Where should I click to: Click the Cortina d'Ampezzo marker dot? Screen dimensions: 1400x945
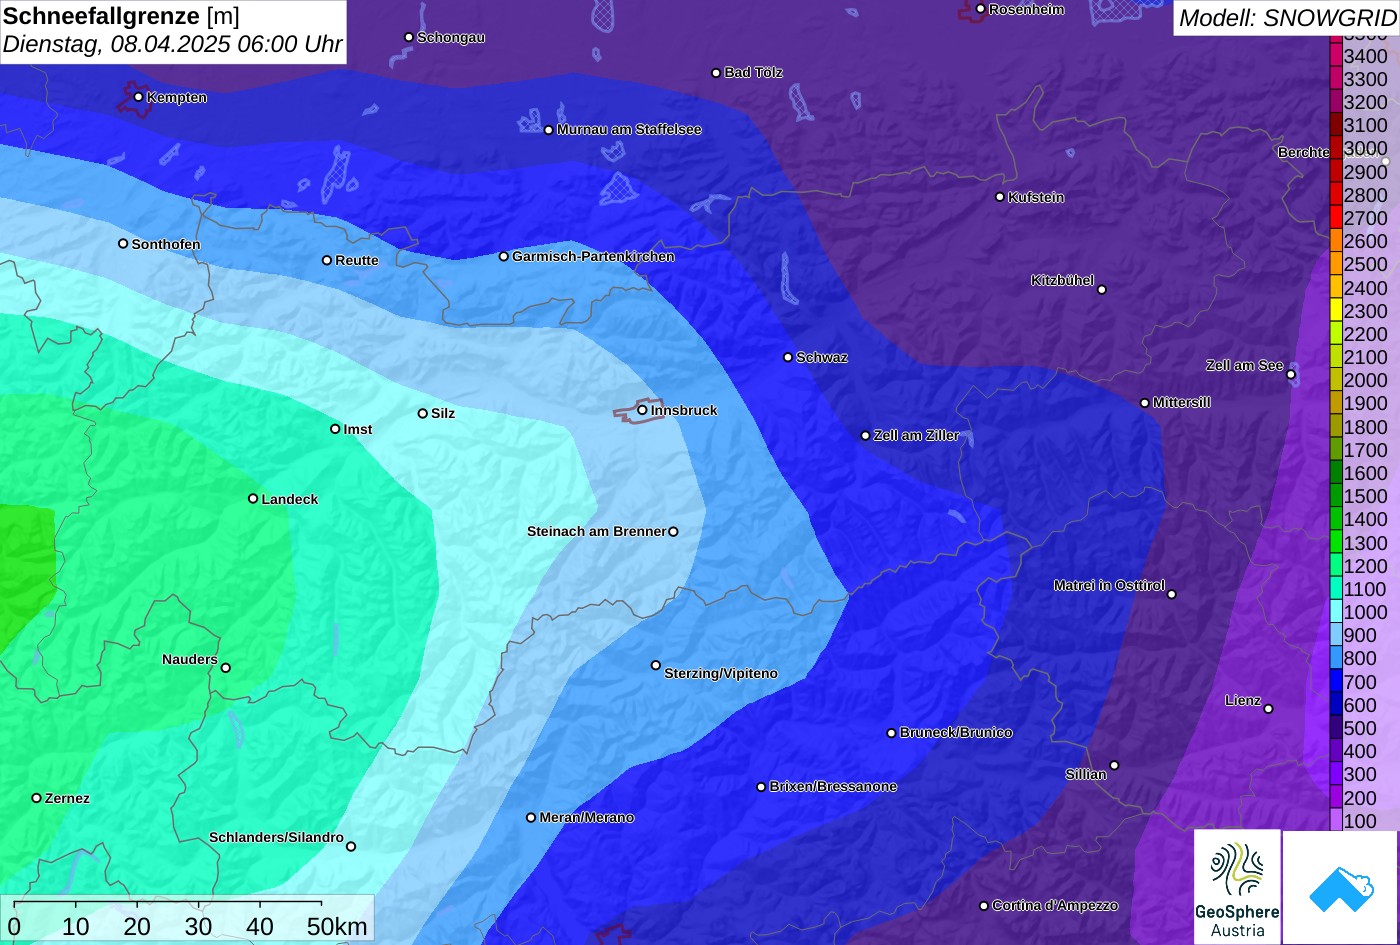point(984,906)
